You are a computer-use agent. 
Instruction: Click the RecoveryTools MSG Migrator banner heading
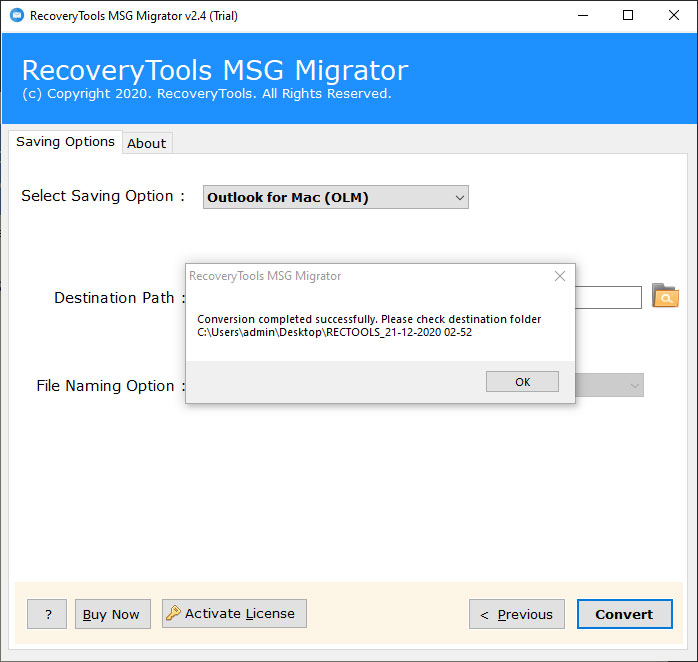tap(215, 70)
